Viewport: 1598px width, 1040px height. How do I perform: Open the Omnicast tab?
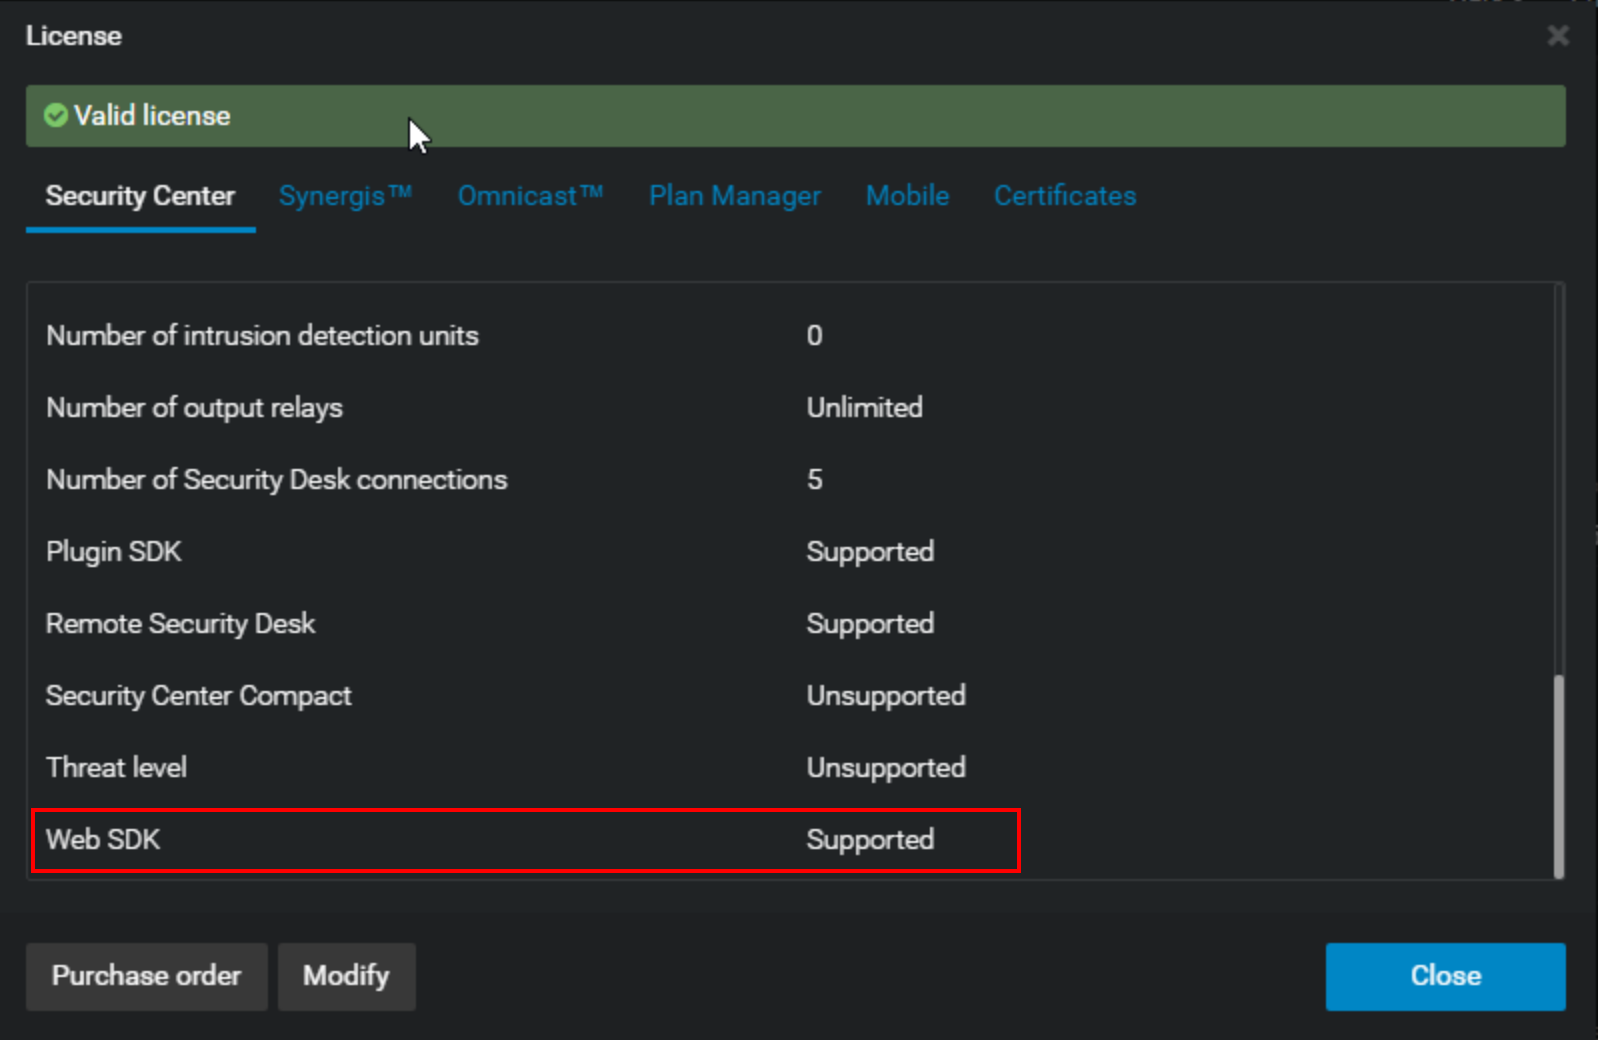point(530,196)
